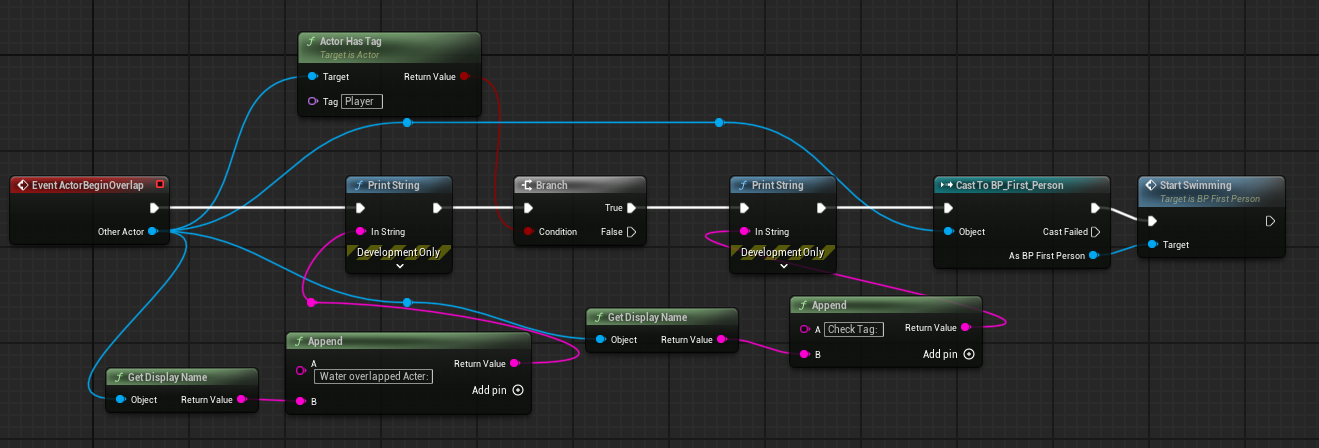Click Object pin of Get Display Name feeding Water overlapped Append
Viewport: 1319px width, 448px height.
coord(120,400)
